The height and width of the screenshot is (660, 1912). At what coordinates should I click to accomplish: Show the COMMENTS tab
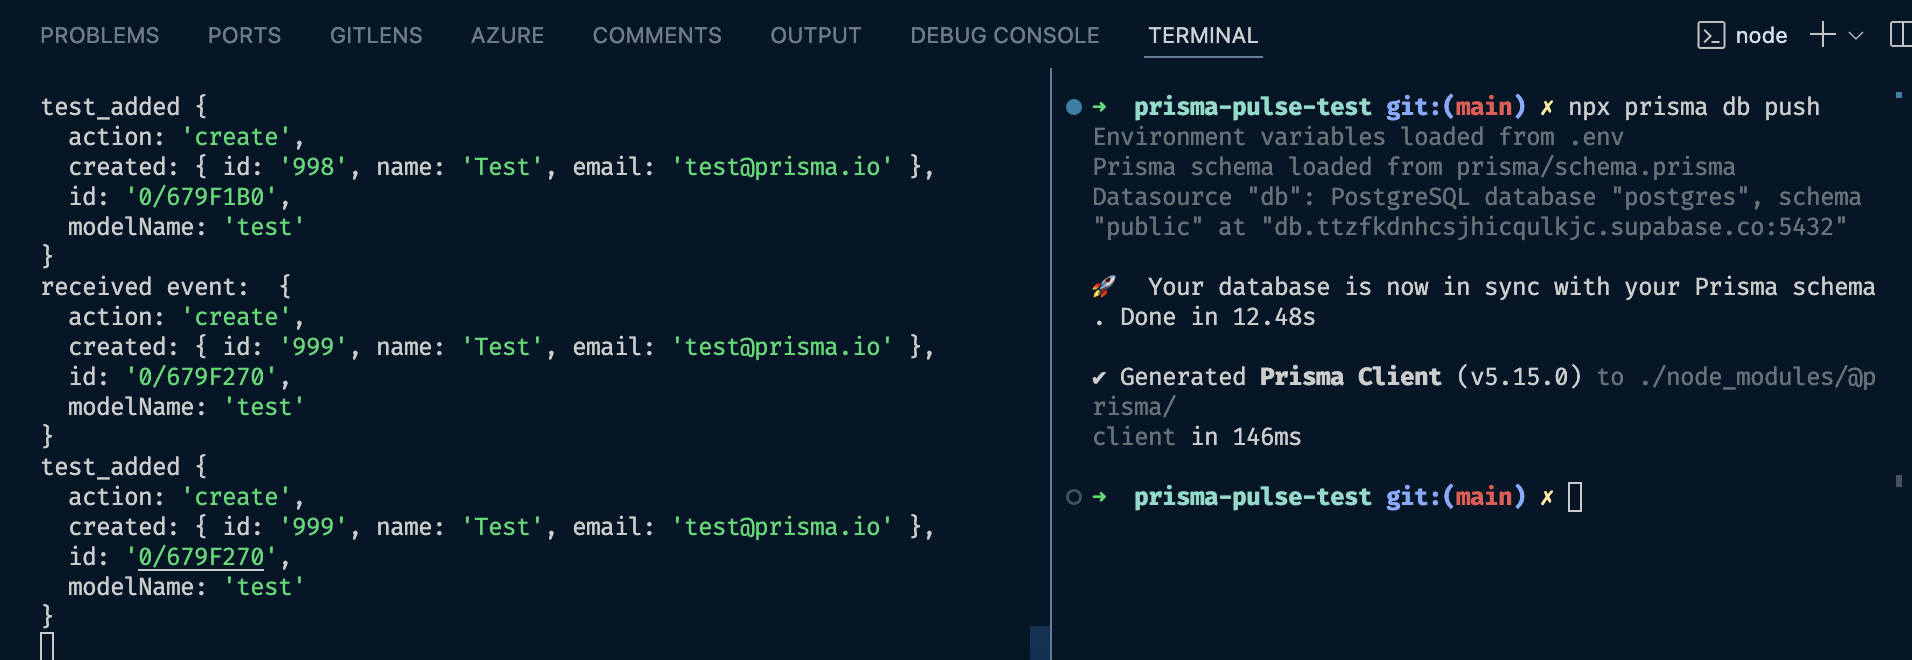coord(657,36)
